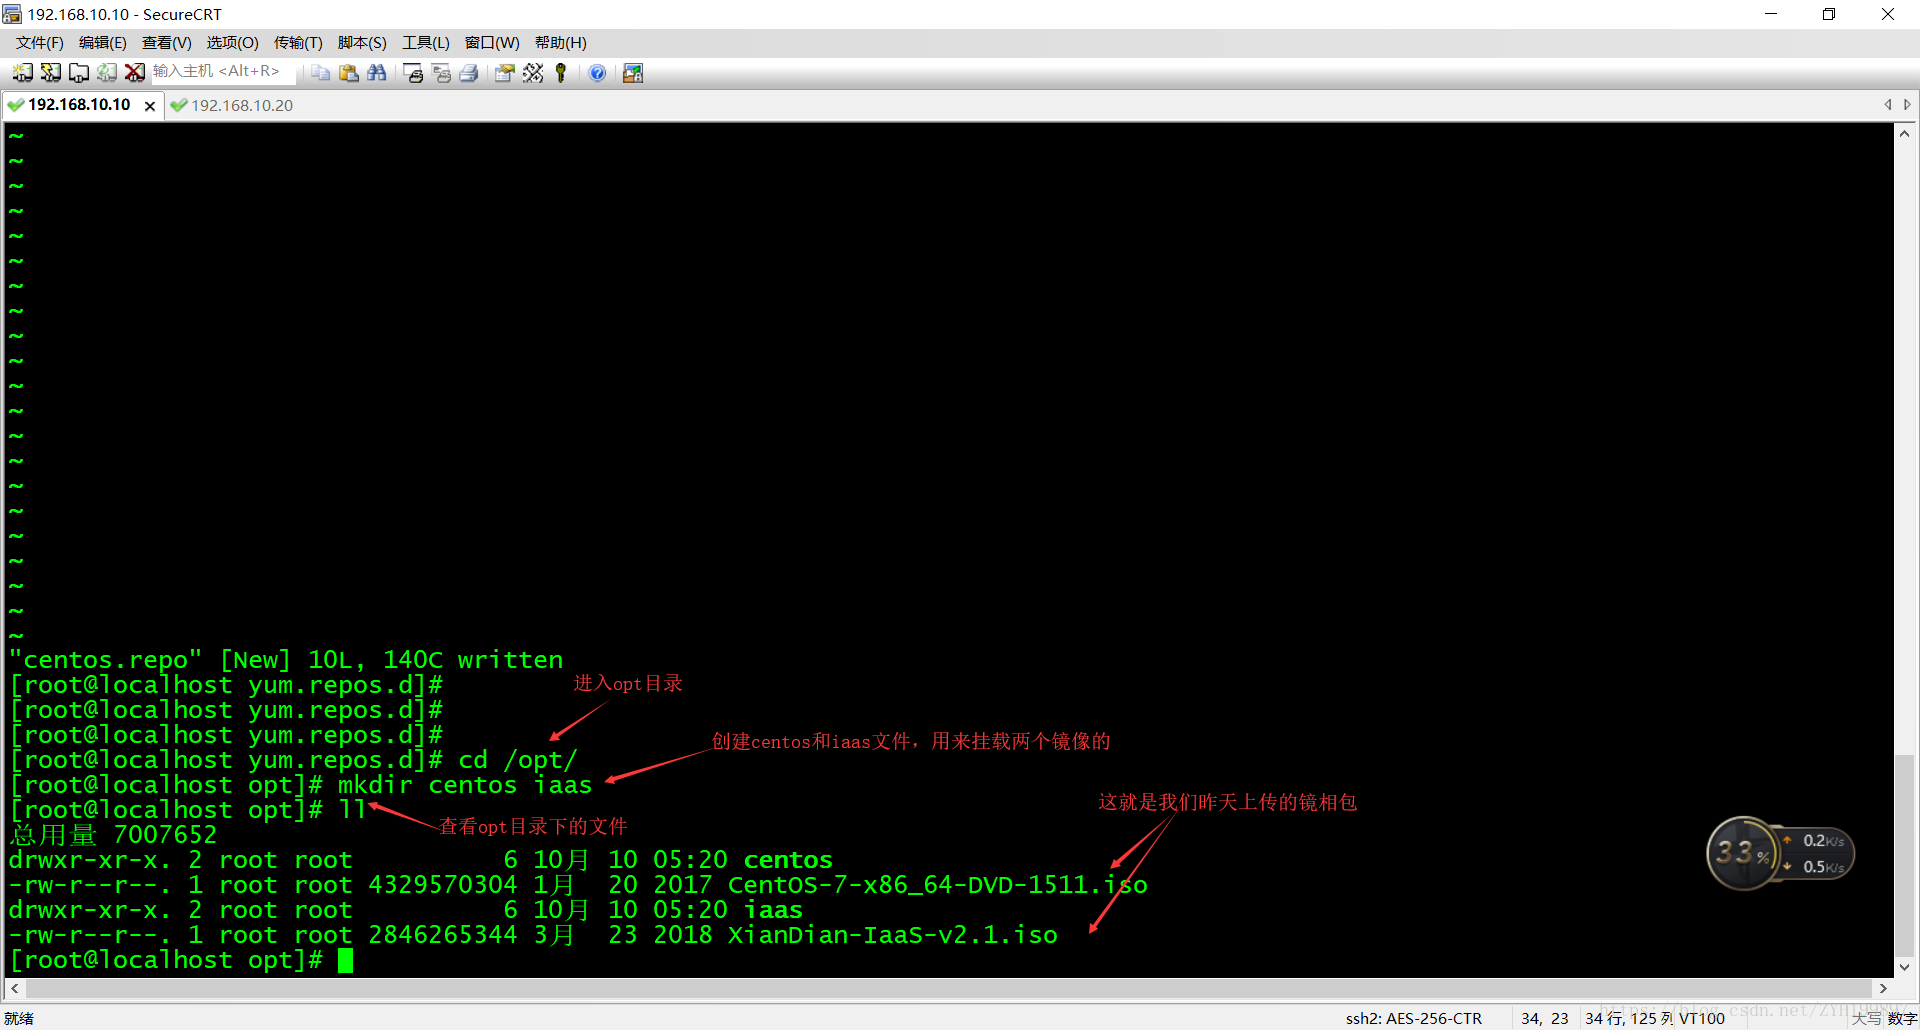Screen dimensions: 1920x1030
Task: Click the SecureCRT title bar app icon
Action: click(x=12, y=14)
